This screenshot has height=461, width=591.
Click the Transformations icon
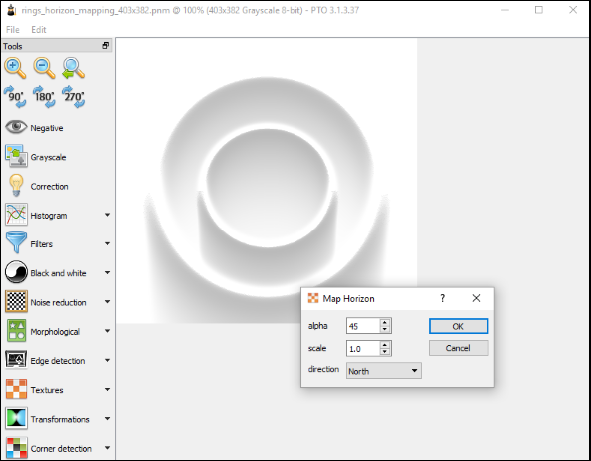tap(16, 418)
